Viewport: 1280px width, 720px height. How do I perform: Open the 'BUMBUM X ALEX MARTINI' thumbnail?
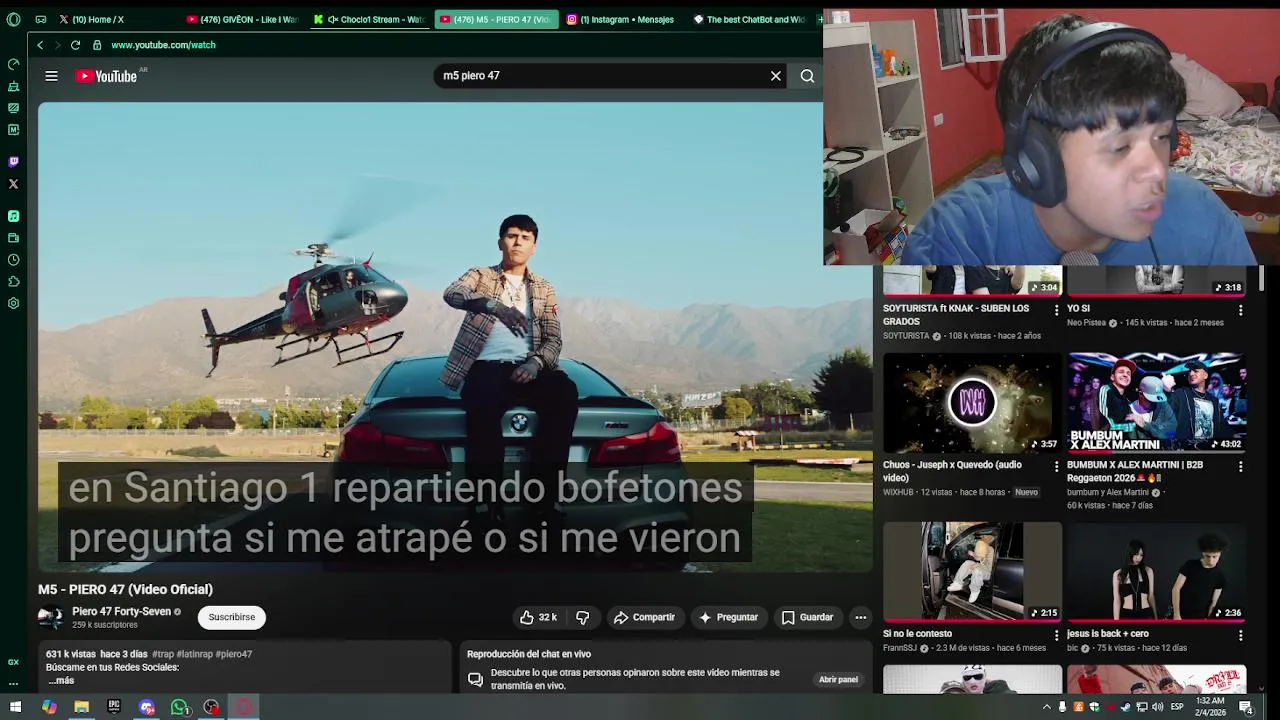pos(1156,403)
